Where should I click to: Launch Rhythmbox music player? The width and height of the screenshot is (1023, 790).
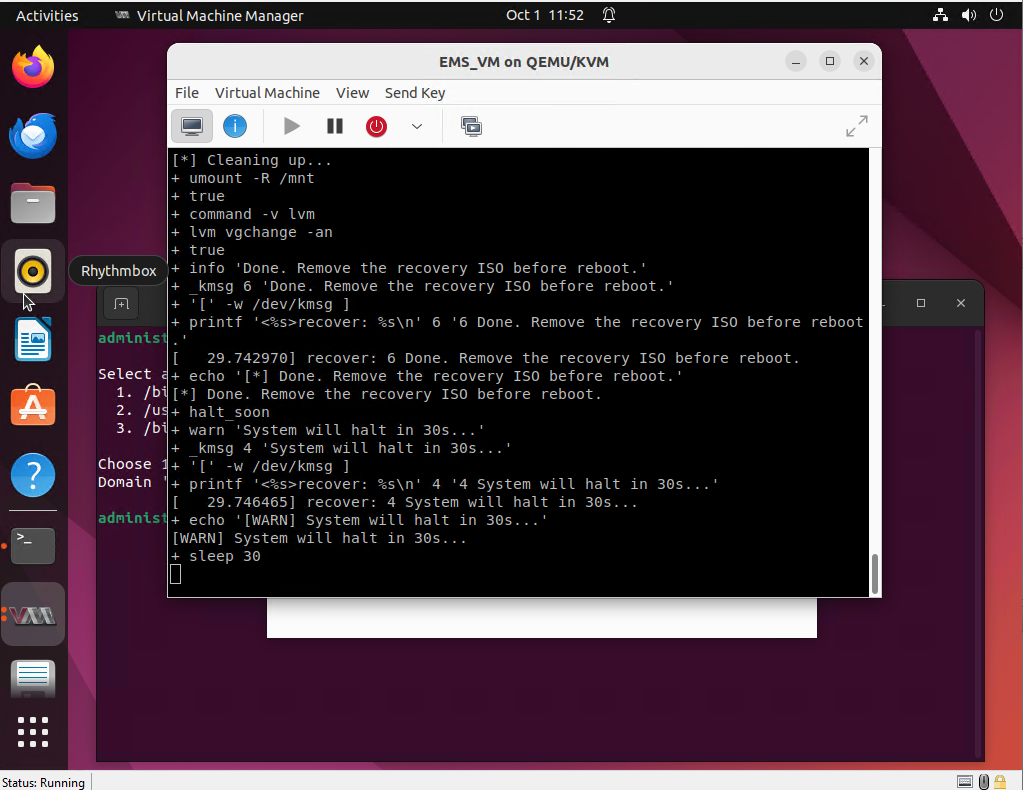coord(33,271)
